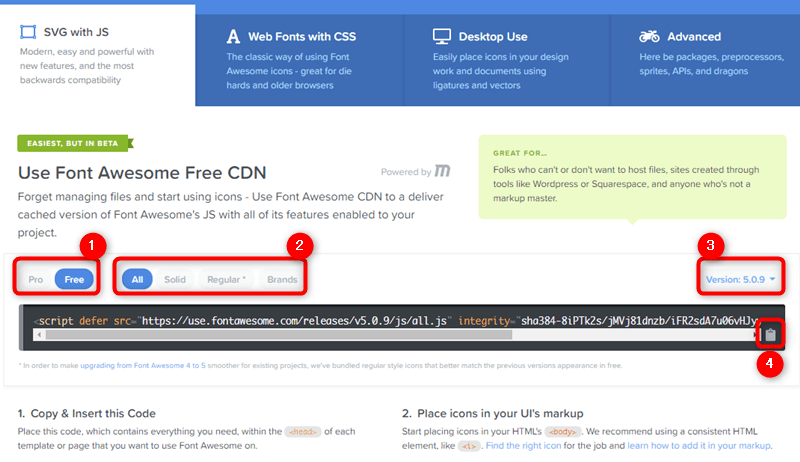Open the Version: 5.0.9 dropdown
The height and width of the screenshot is (462, 800).
point(739,279)
